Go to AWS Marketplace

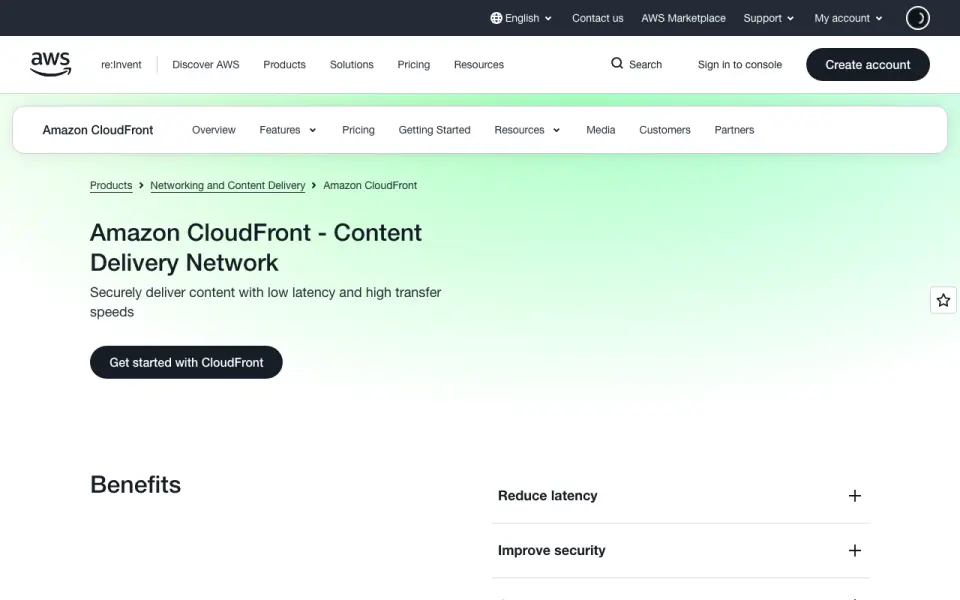(683, 18)
